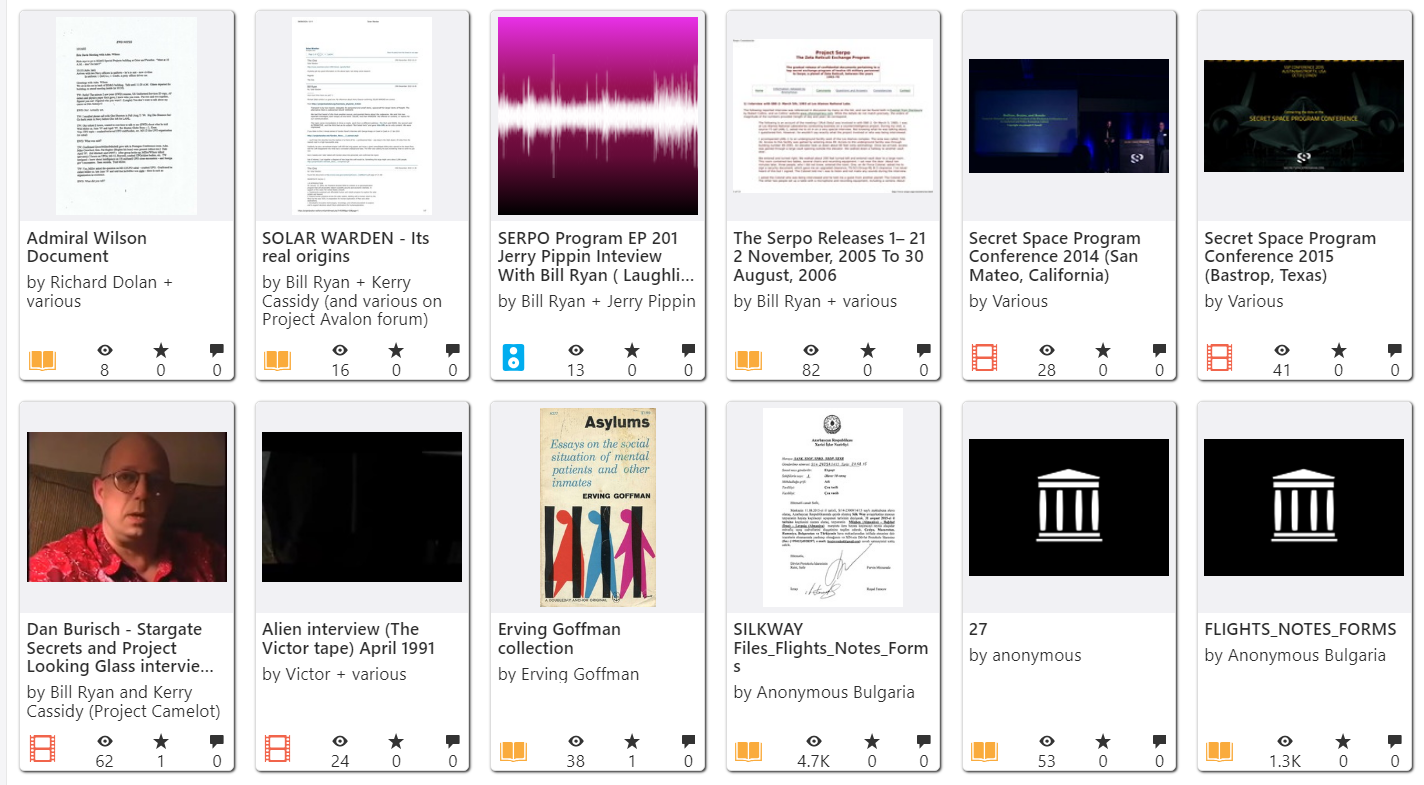The height and width of the screenshot is (785, 1424).
Task: Click the Project Serpo webpage thumbnail
Action: tap(833, 115)
